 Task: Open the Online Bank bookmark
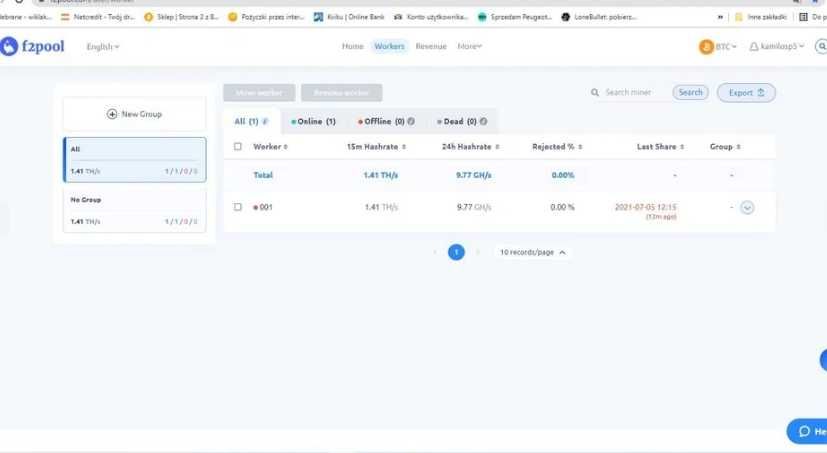coord(349,17)
